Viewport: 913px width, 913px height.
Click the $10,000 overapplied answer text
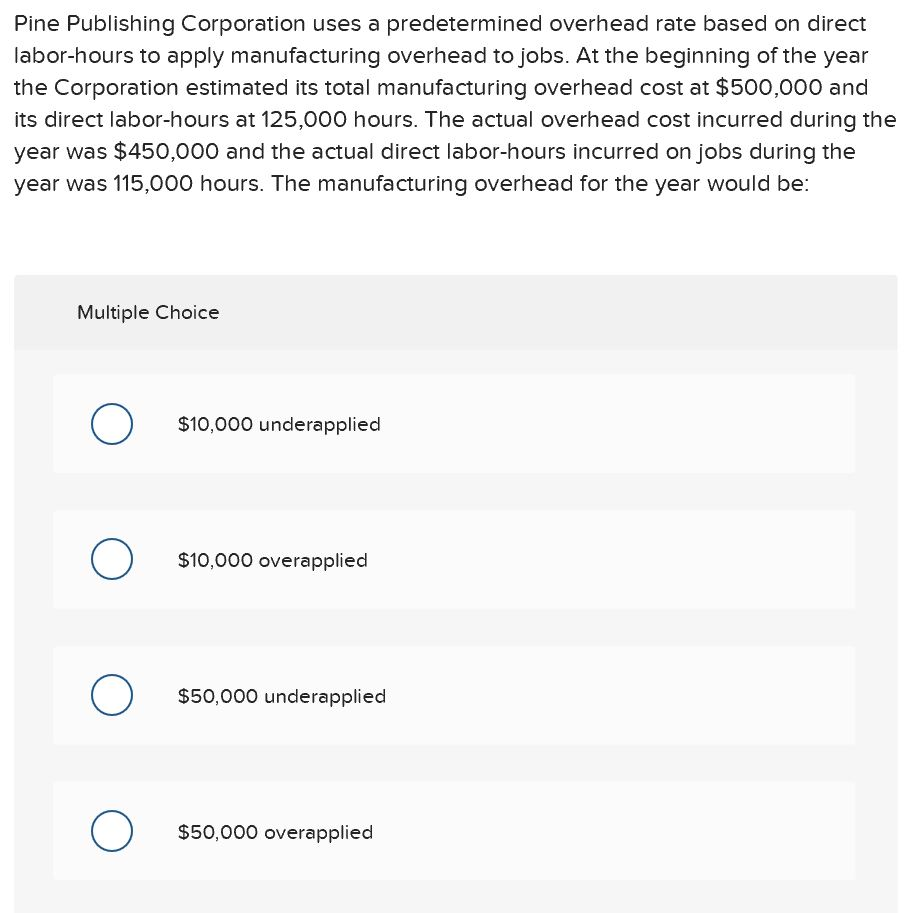tap(272, 560)
